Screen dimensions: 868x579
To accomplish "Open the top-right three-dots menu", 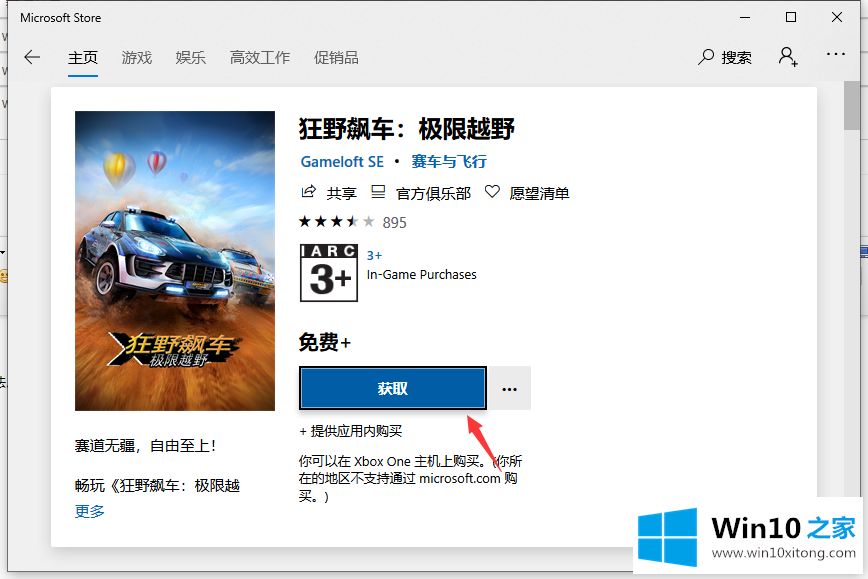I will (x=836, y=55).
